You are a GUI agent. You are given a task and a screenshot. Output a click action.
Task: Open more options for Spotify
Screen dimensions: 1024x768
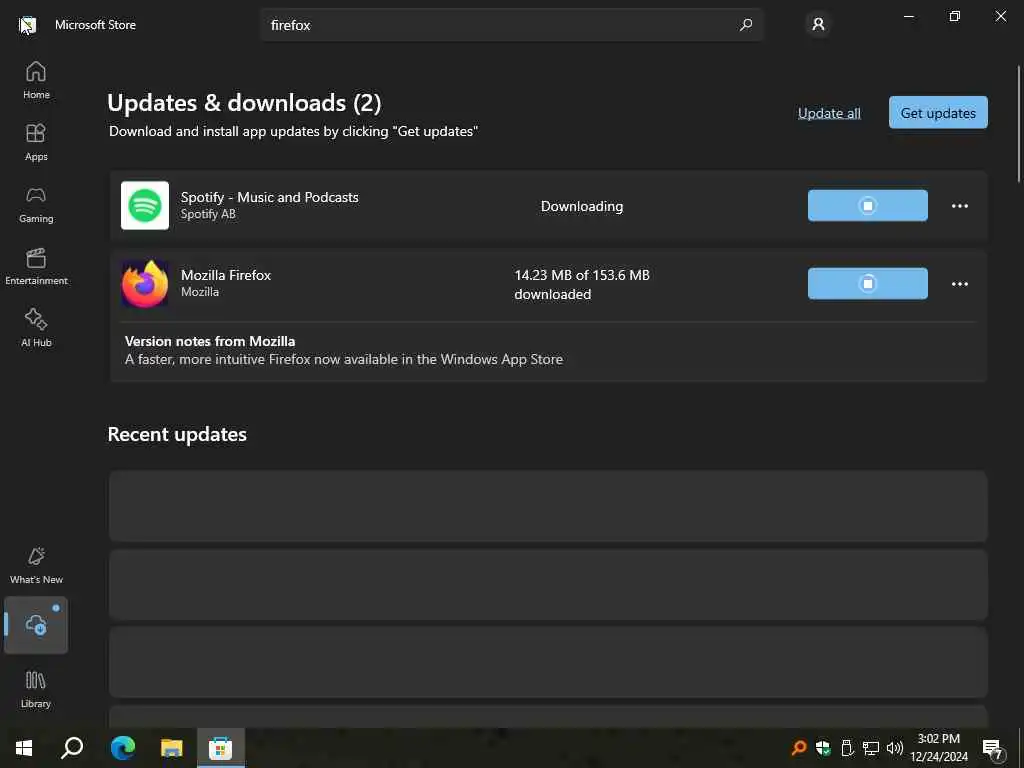959,206
